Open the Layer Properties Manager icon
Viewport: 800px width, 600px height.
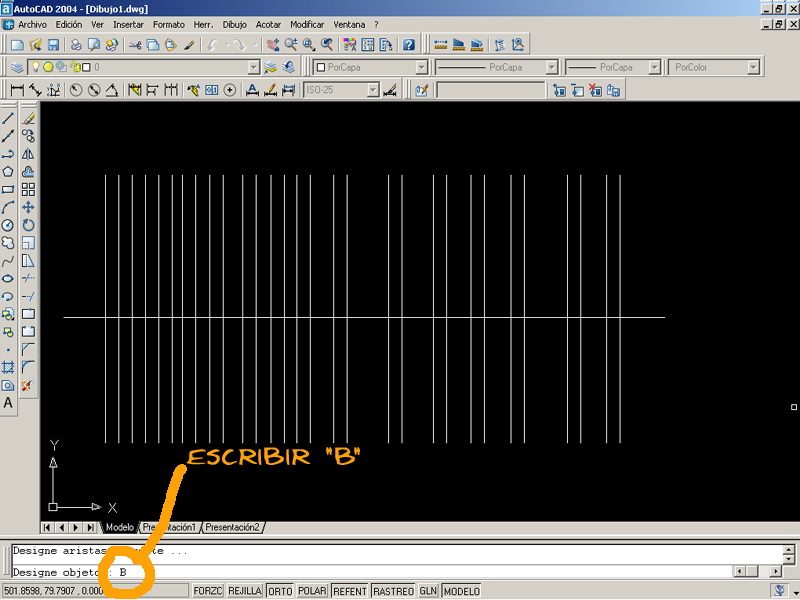point(17,67)
